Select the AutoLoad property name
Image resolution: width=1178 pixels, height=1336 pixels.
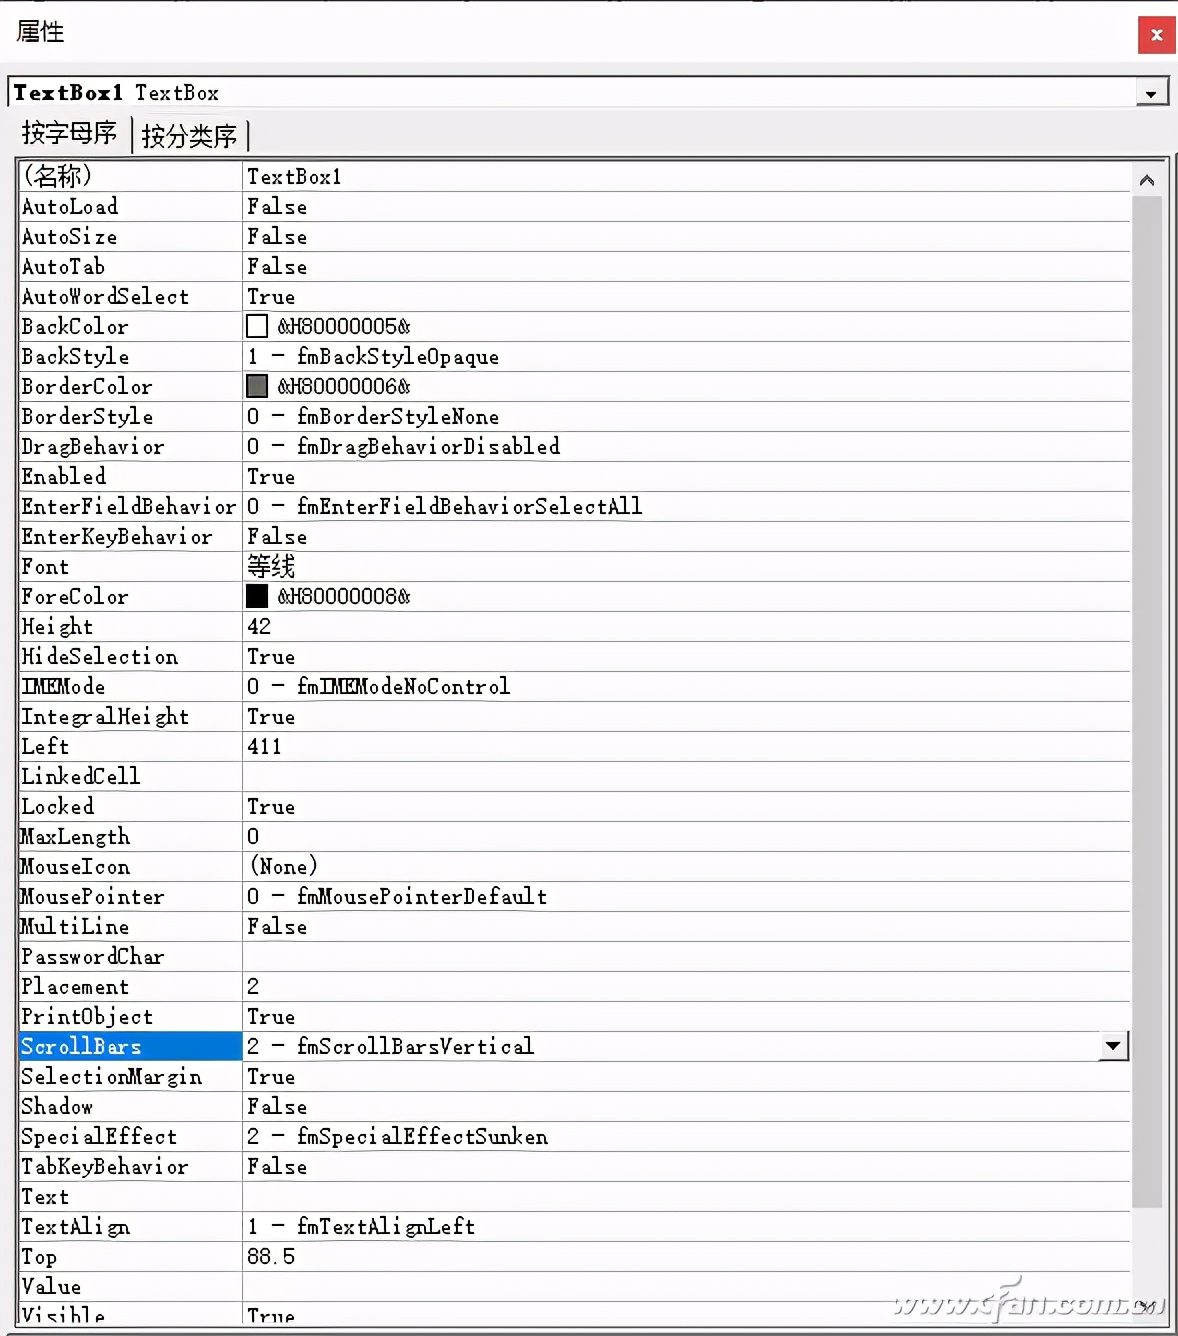click(x=70, y=206)
